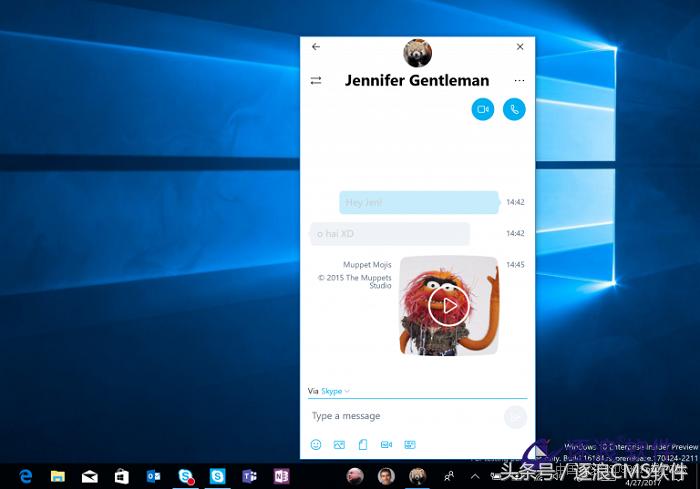Open Microsoft Edge from the taskbar
Image resolution: width=700 pixels, height=489 pixels.
[x=26, y=476]
